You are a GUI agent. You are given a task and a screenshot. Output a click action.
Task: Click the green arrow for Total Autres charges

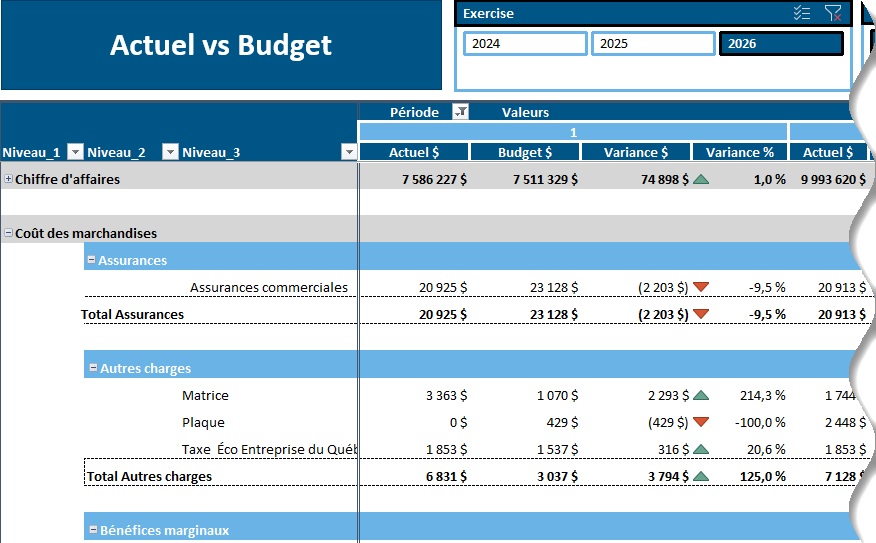coord(701,476)
